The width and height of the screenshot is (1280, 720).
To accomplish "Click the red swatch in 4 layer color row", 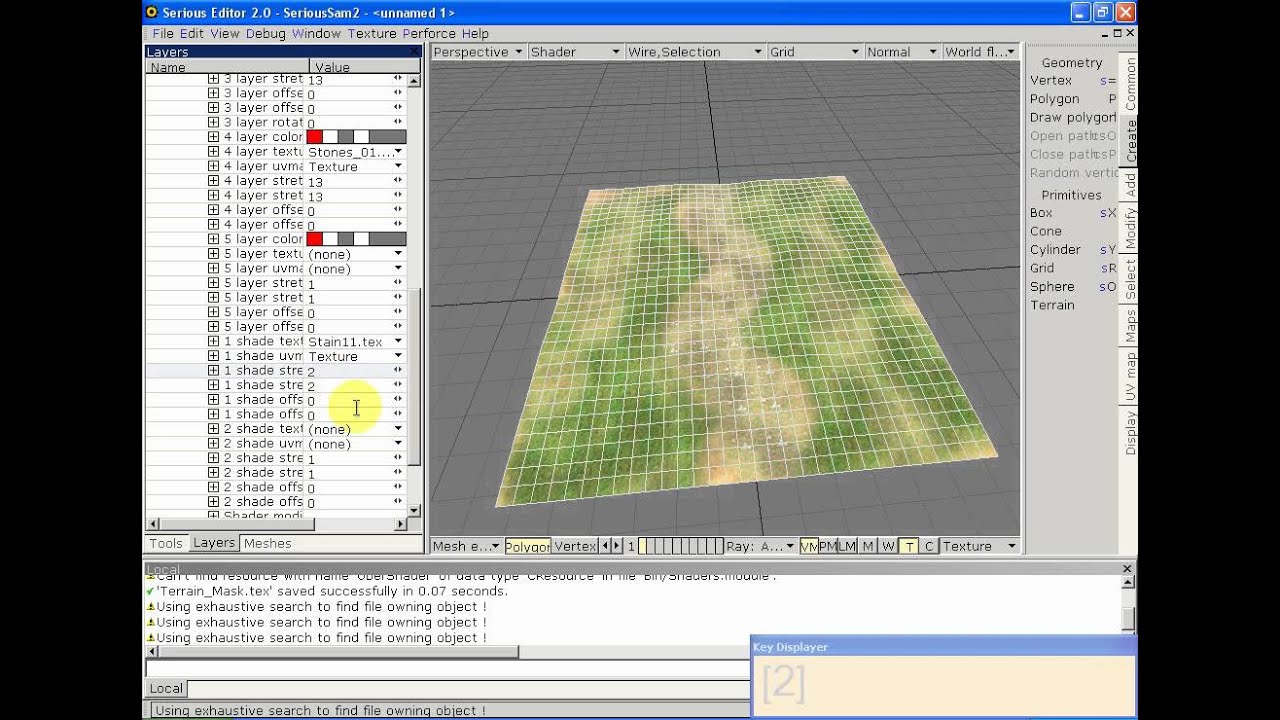I will click(x=314, y=137).
